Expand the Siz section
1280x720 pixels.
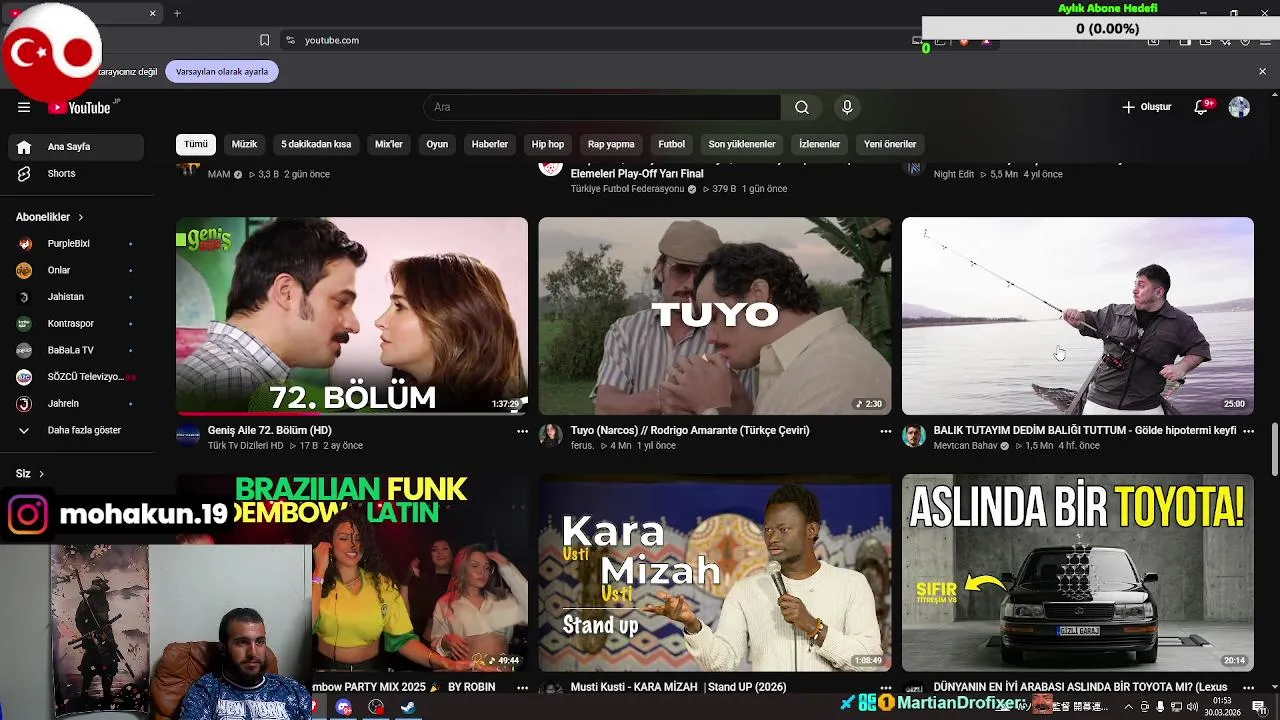coord(30,473)
